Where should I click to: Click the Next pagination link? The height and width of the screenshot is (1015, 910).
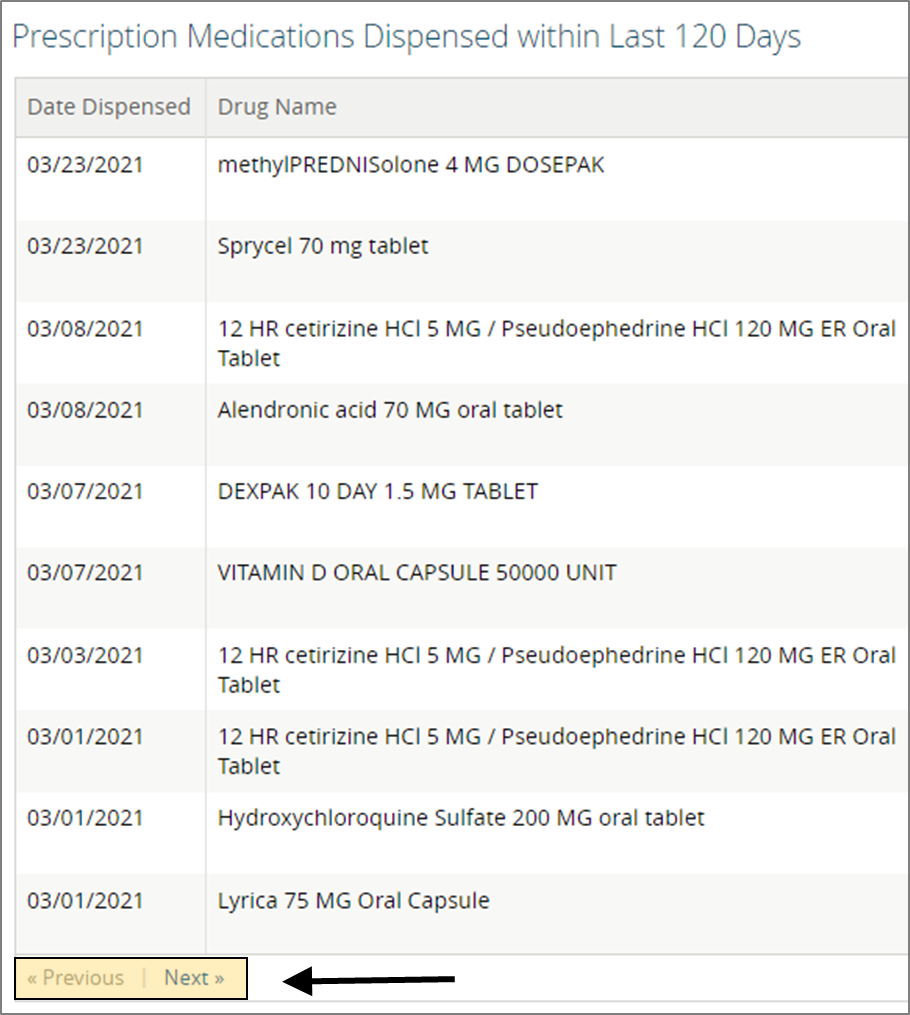point(194,978)
